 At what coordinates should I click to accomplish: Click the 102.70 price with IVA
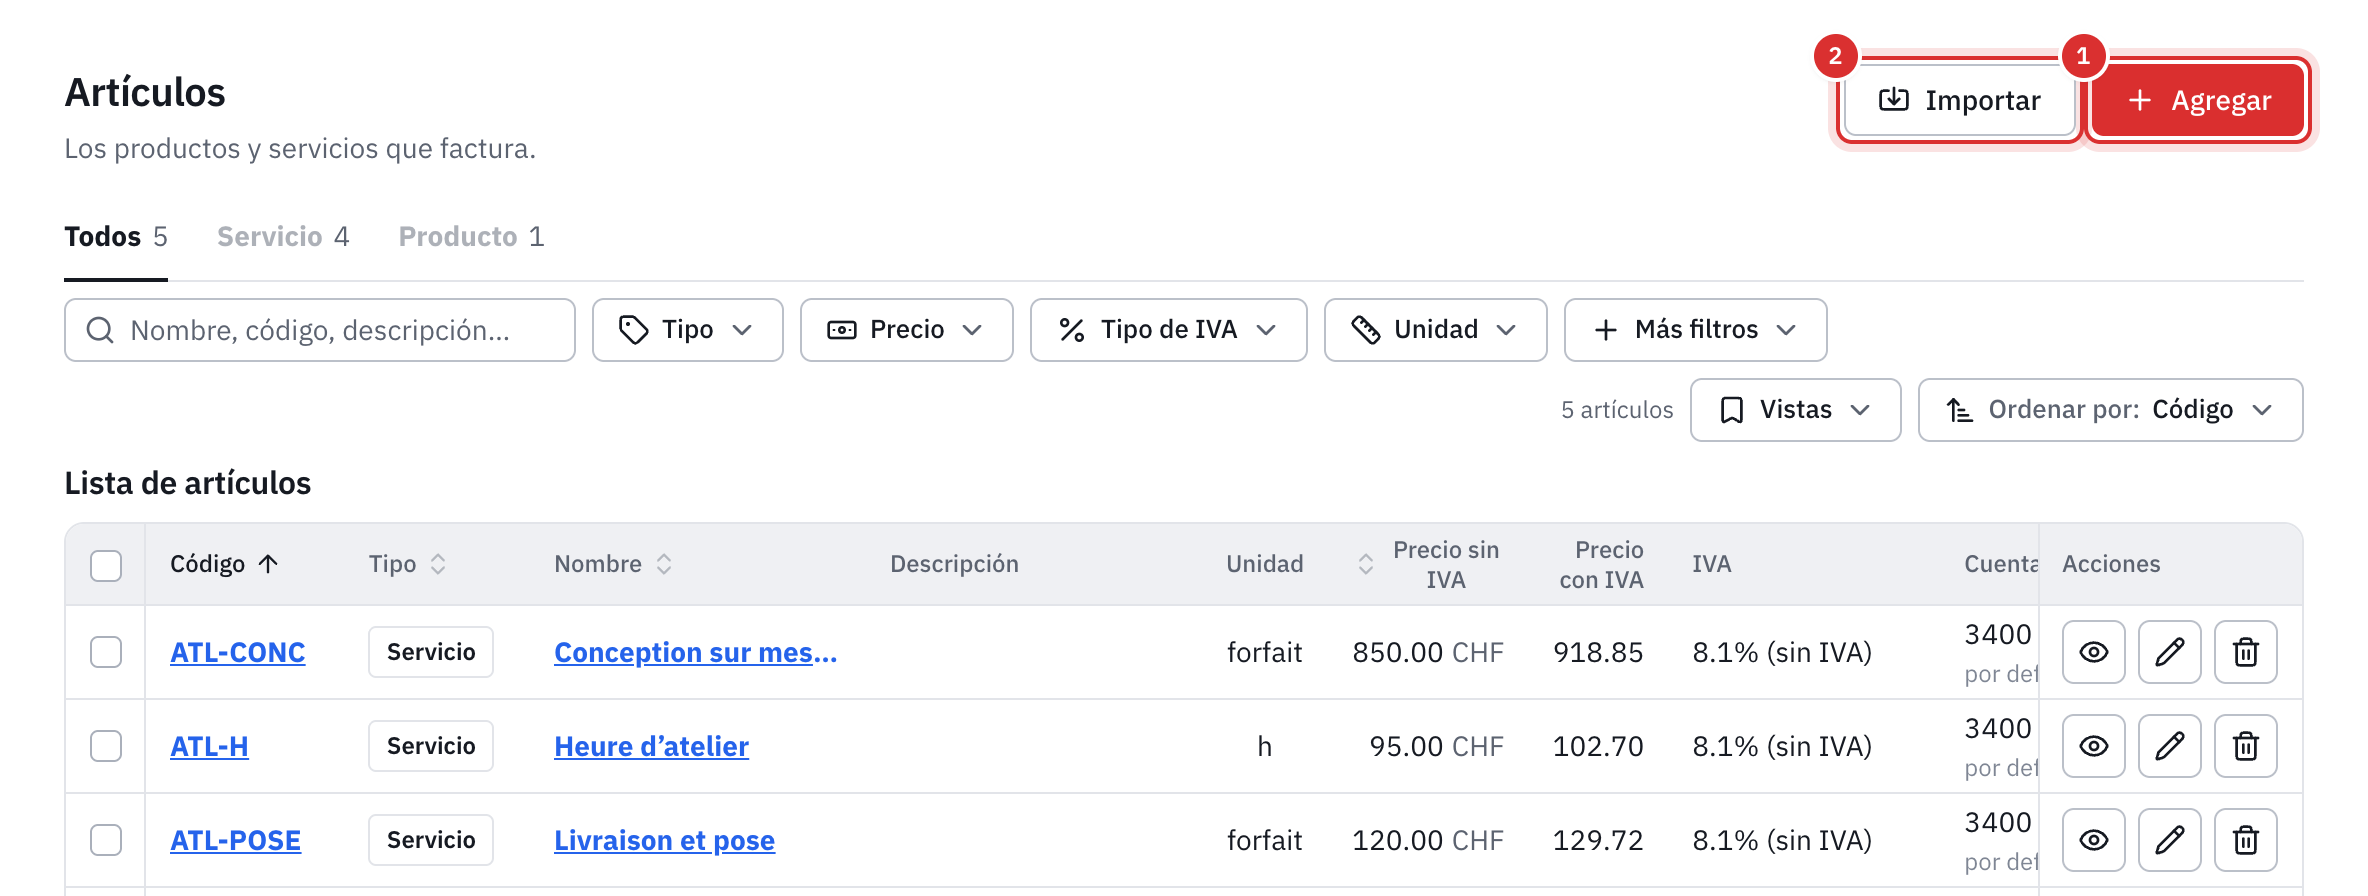[x=1598, y=746]
